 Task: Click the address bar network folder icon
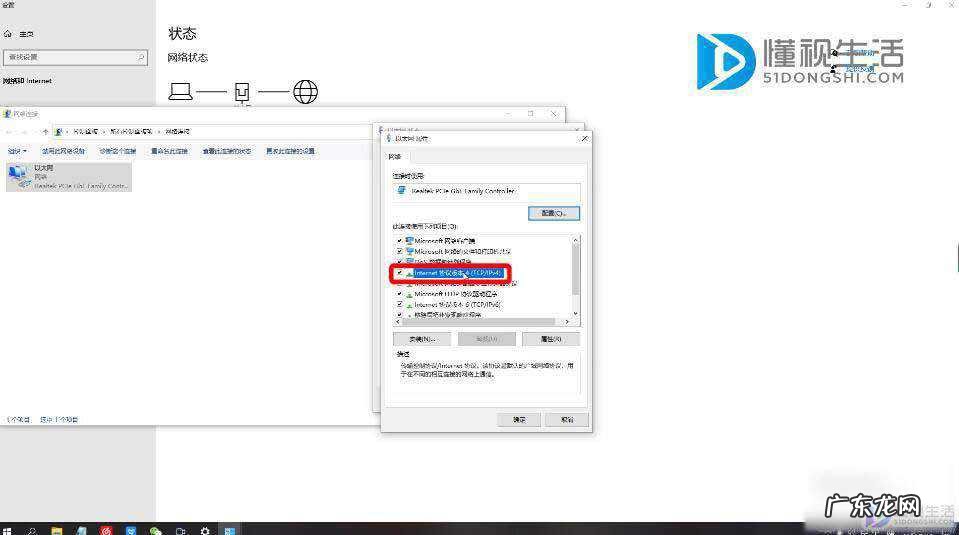pos(59,131)
